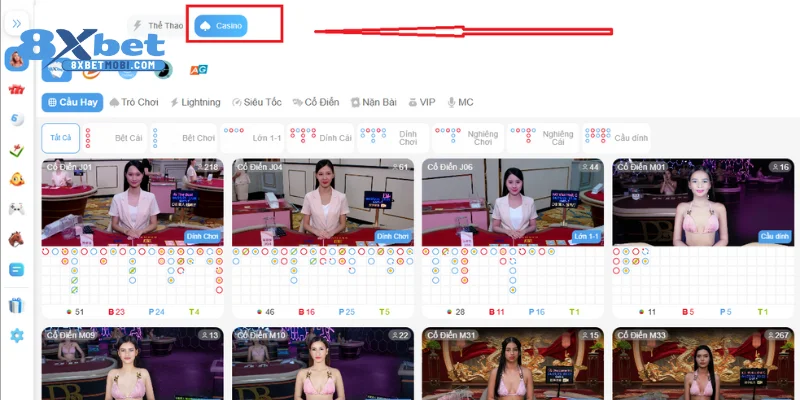
Task: Select the Siêu Tốc category
Action: [x=257, y=102]
